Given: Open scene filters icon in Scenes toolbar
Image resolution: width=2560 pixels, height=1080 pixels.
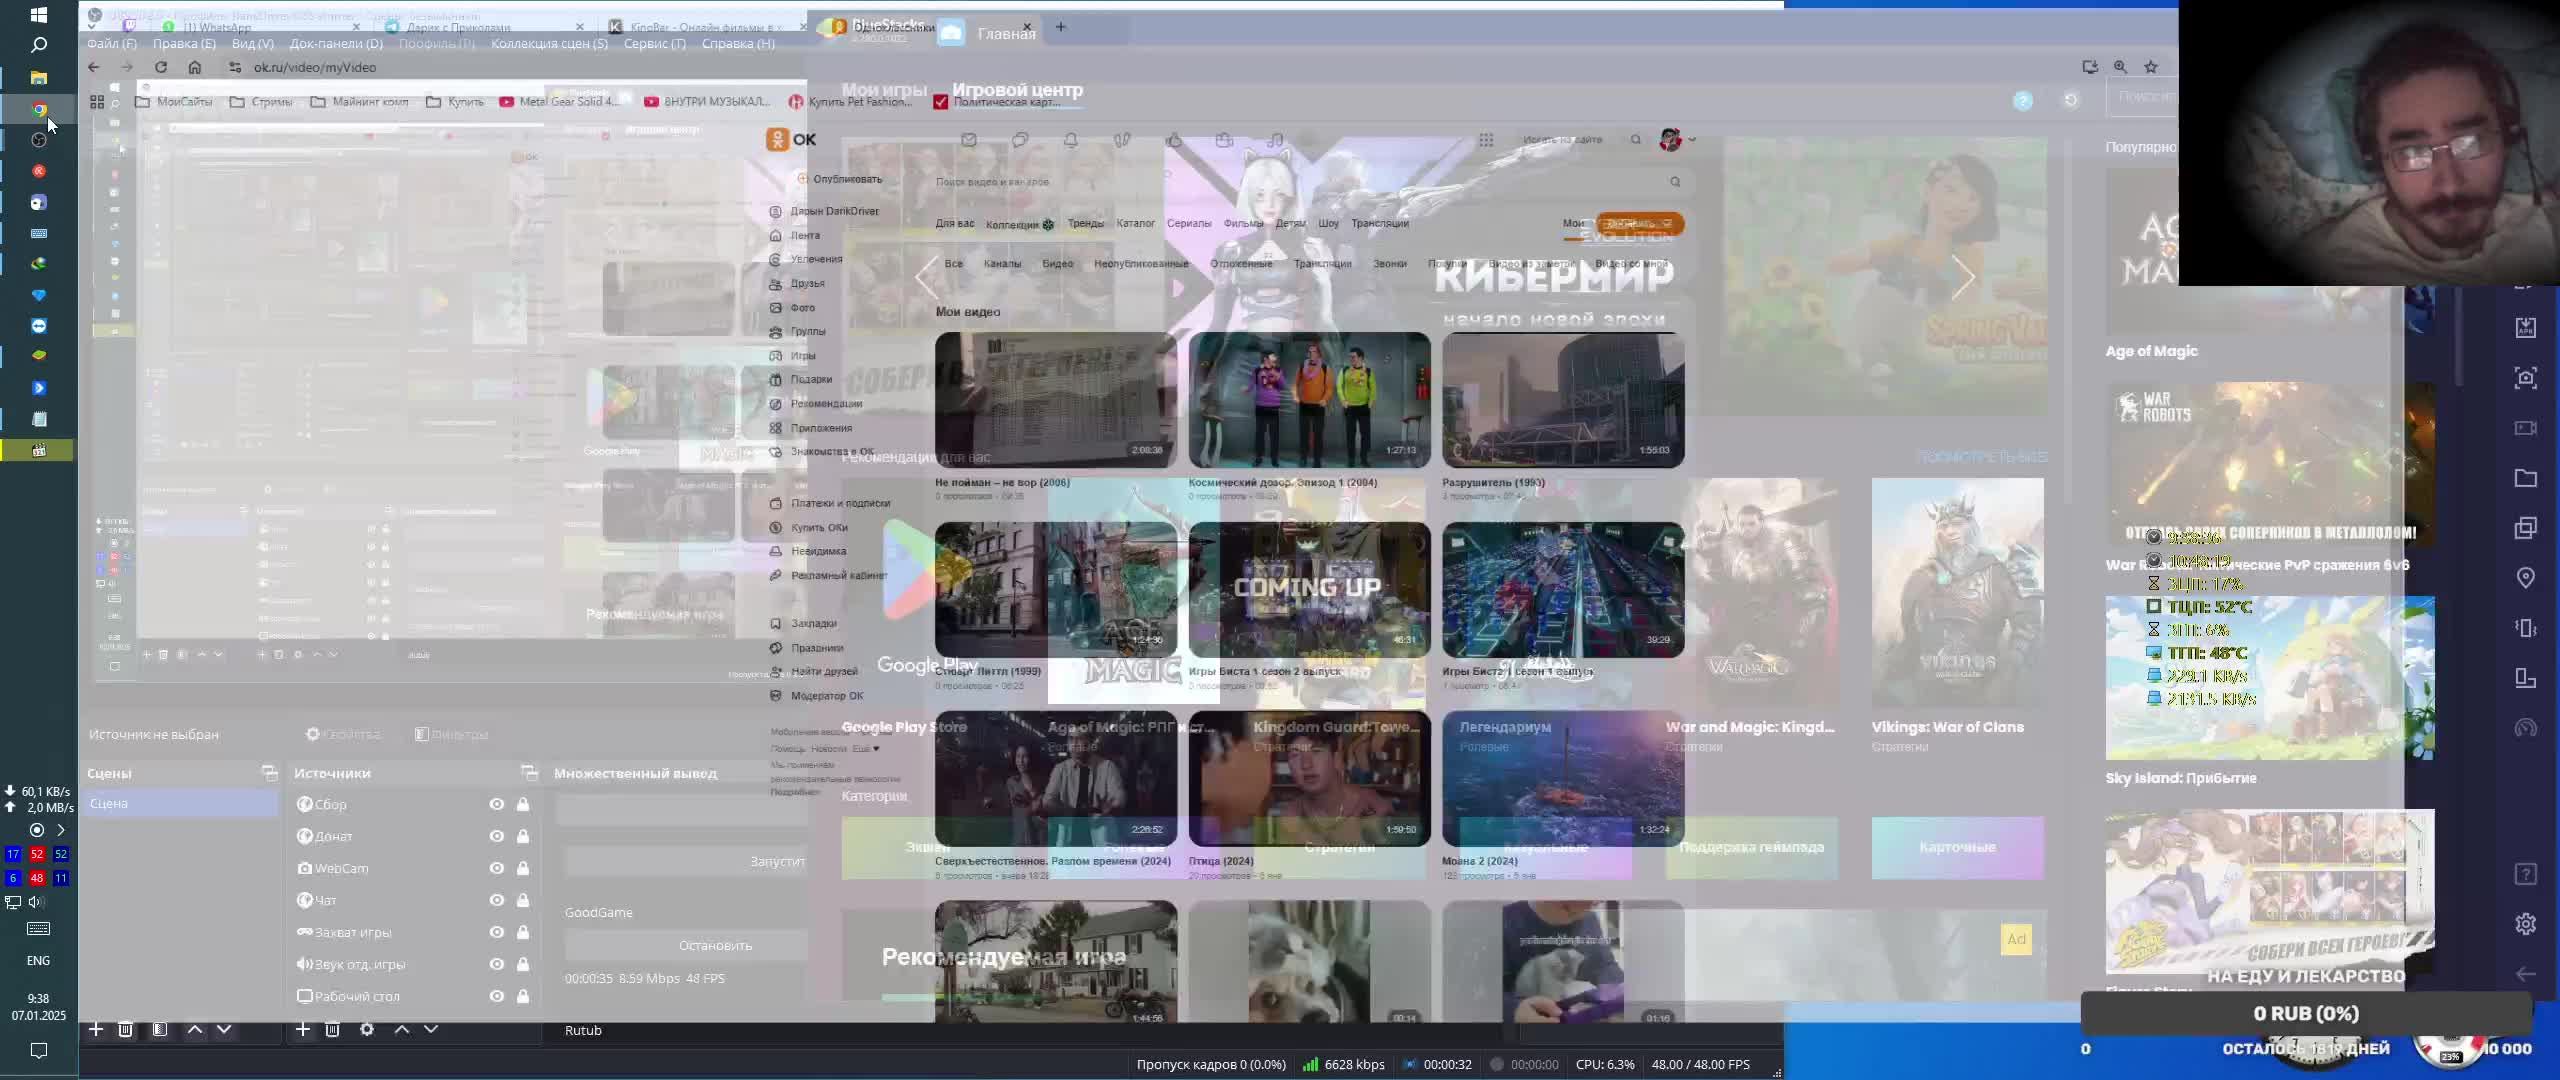Looking at the screenshot, I should coord(160,1029).
